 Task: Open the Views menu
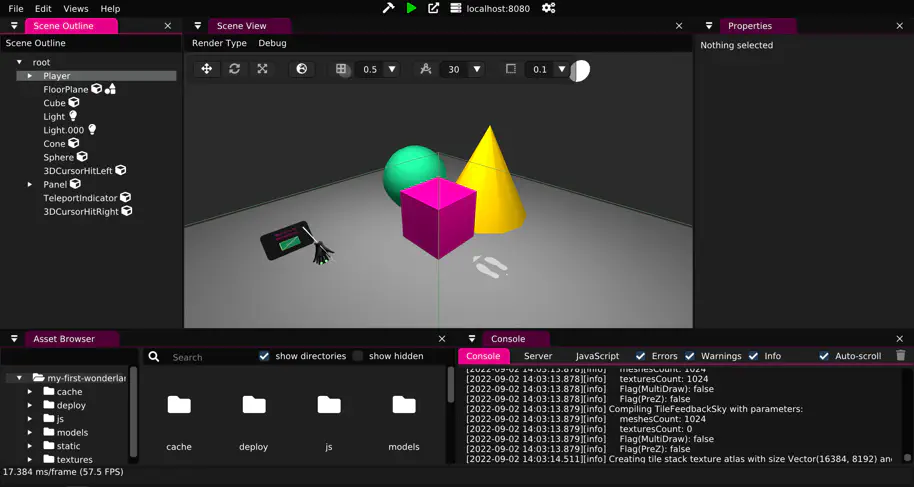[x=76, y=8]
